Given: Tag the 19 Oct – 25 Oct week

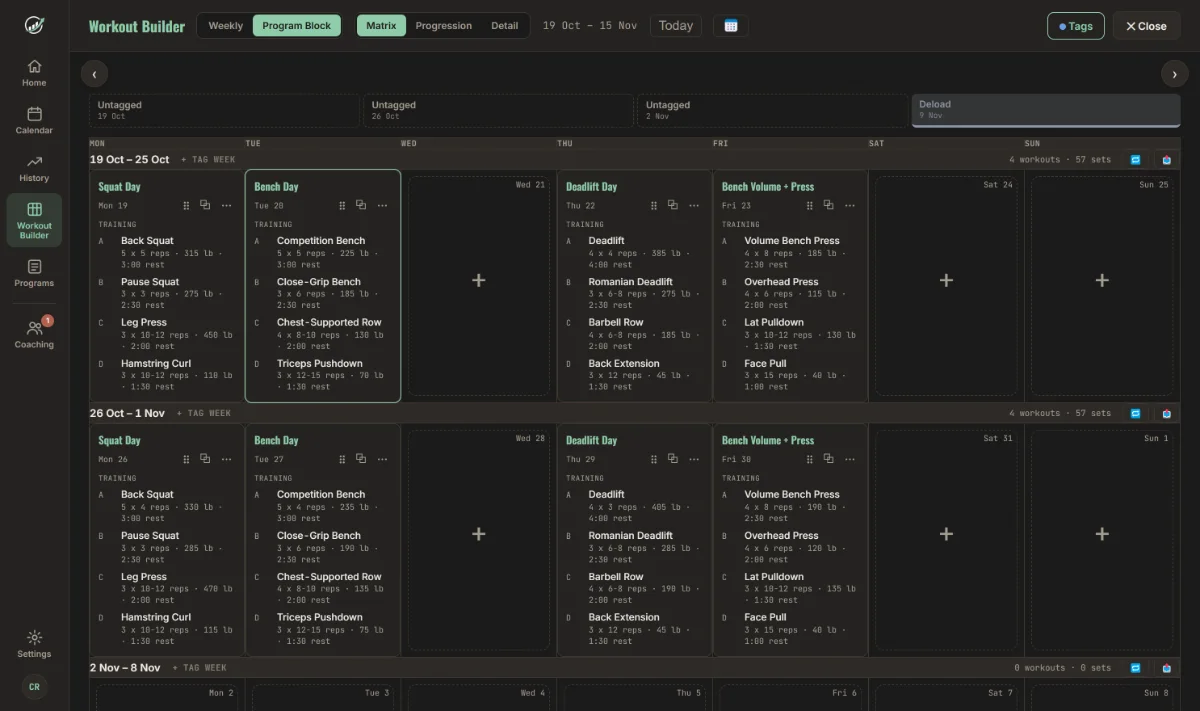Looking at the screenshot, I should tap(208, 160).
